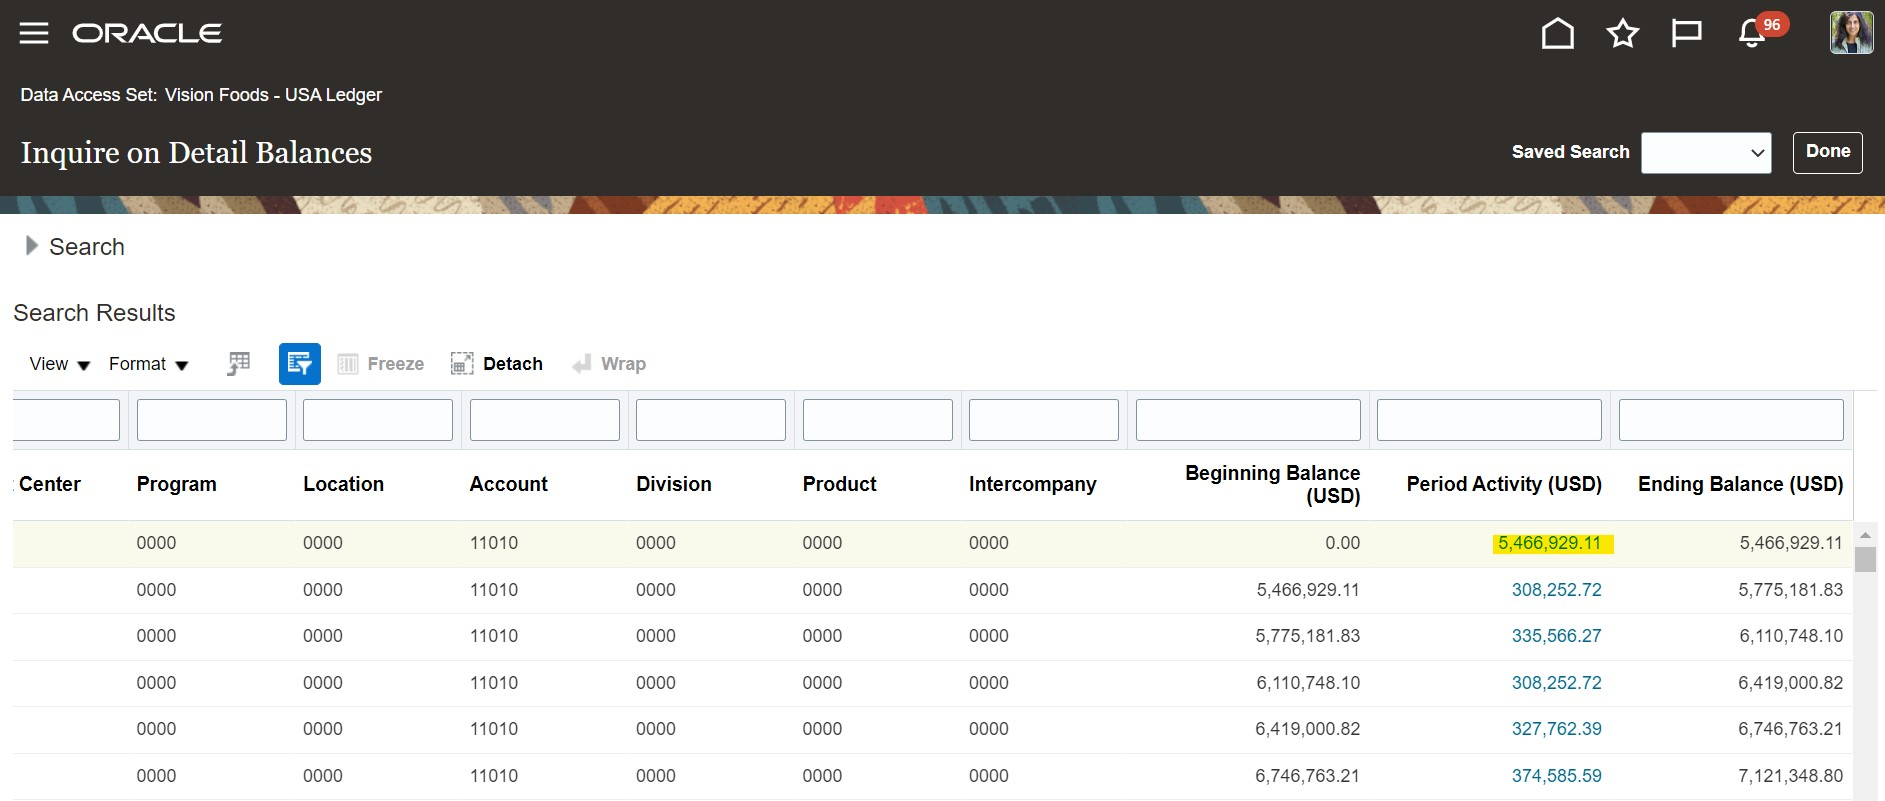Open the 335,566.27 period activity link
This screenshot has width=1885, height=801.
(x=1556, y=636)
